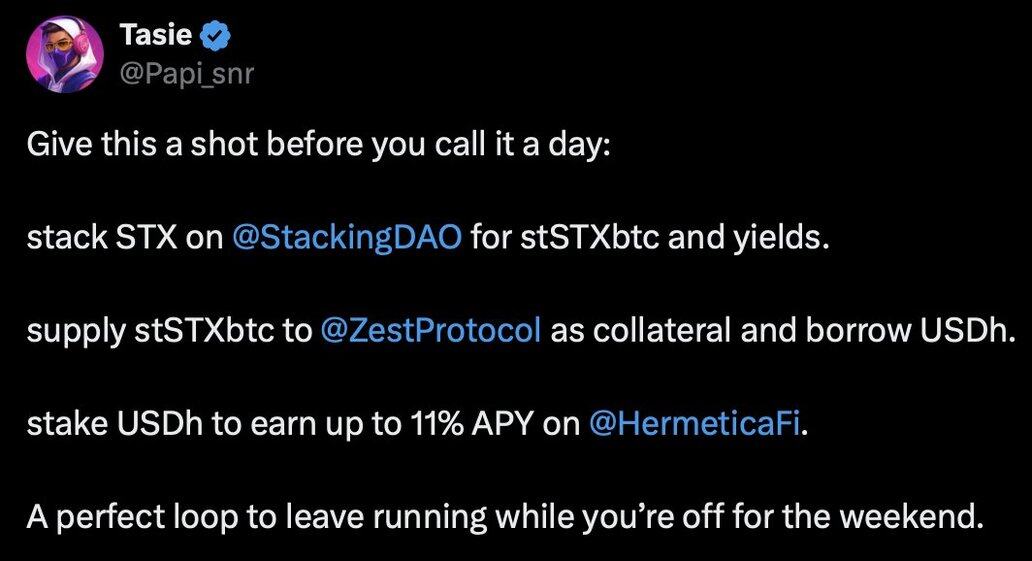Image resolution: width=1032 pixels, height=561 pixels.
Task: Click "for stSTXbtc and yields." text
Action: 649,237
